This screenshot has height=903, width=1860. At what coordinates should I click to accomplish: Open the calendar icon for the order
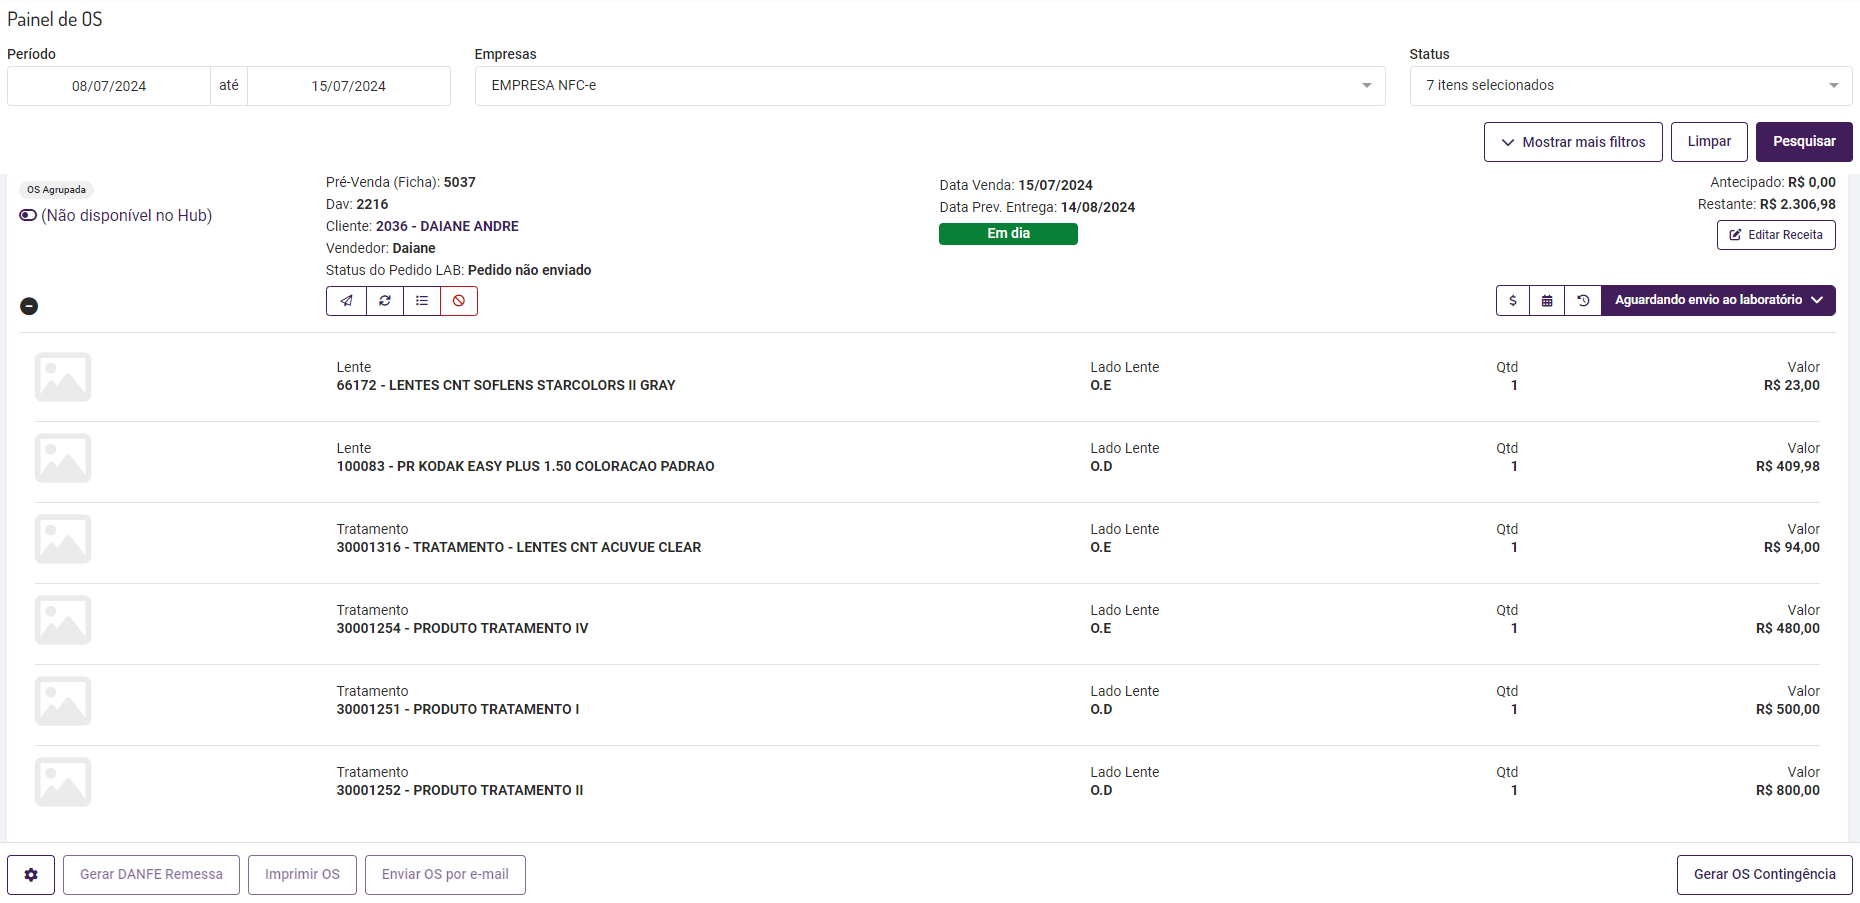[1547, 300]
